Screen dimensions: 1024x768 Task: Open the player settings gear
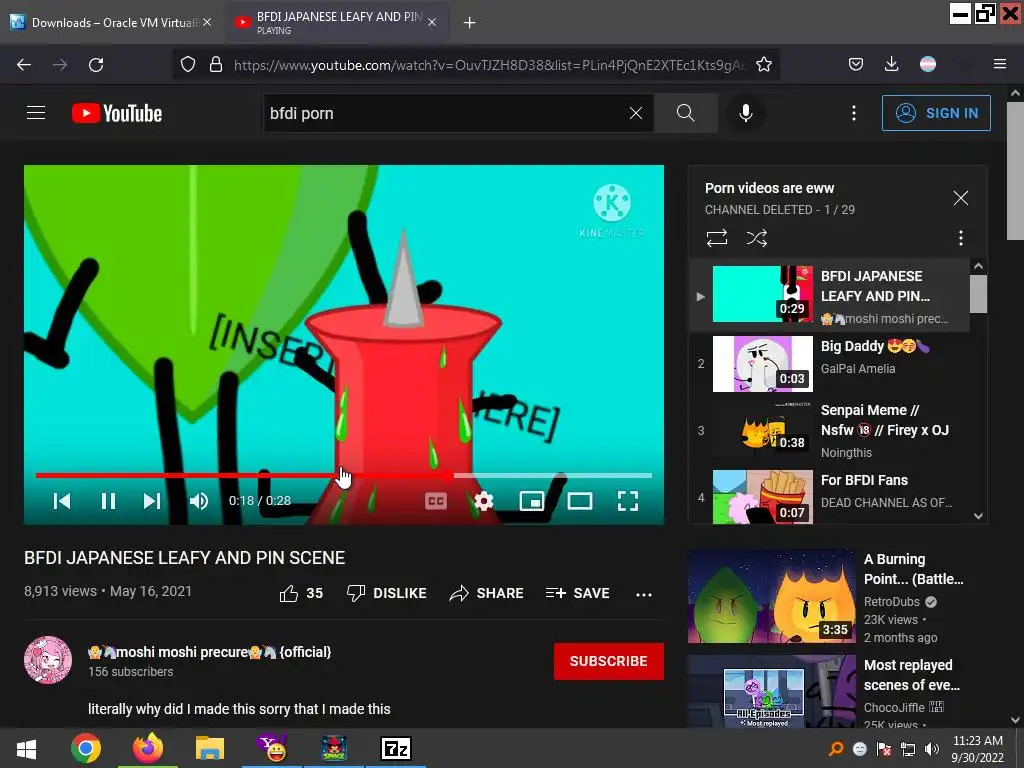[483, 501]
